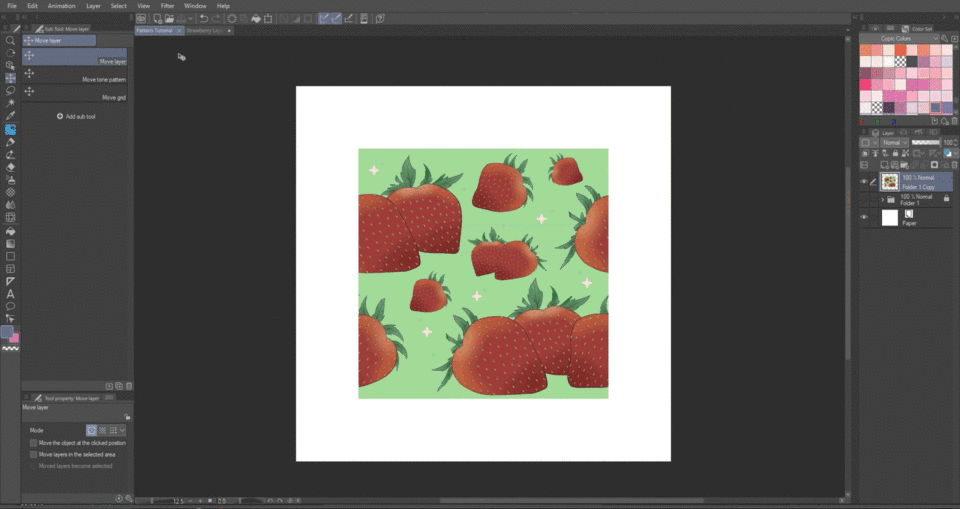
Task: Toggle visibility box of Folder 1 layer
Action: coord(864,200)
